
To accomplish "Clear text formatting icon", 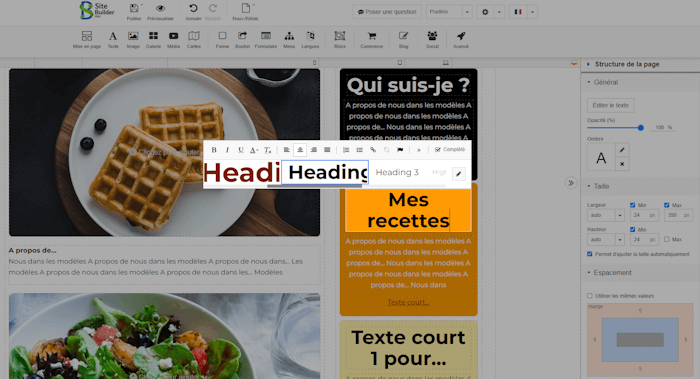I will [x=267, y=150].
